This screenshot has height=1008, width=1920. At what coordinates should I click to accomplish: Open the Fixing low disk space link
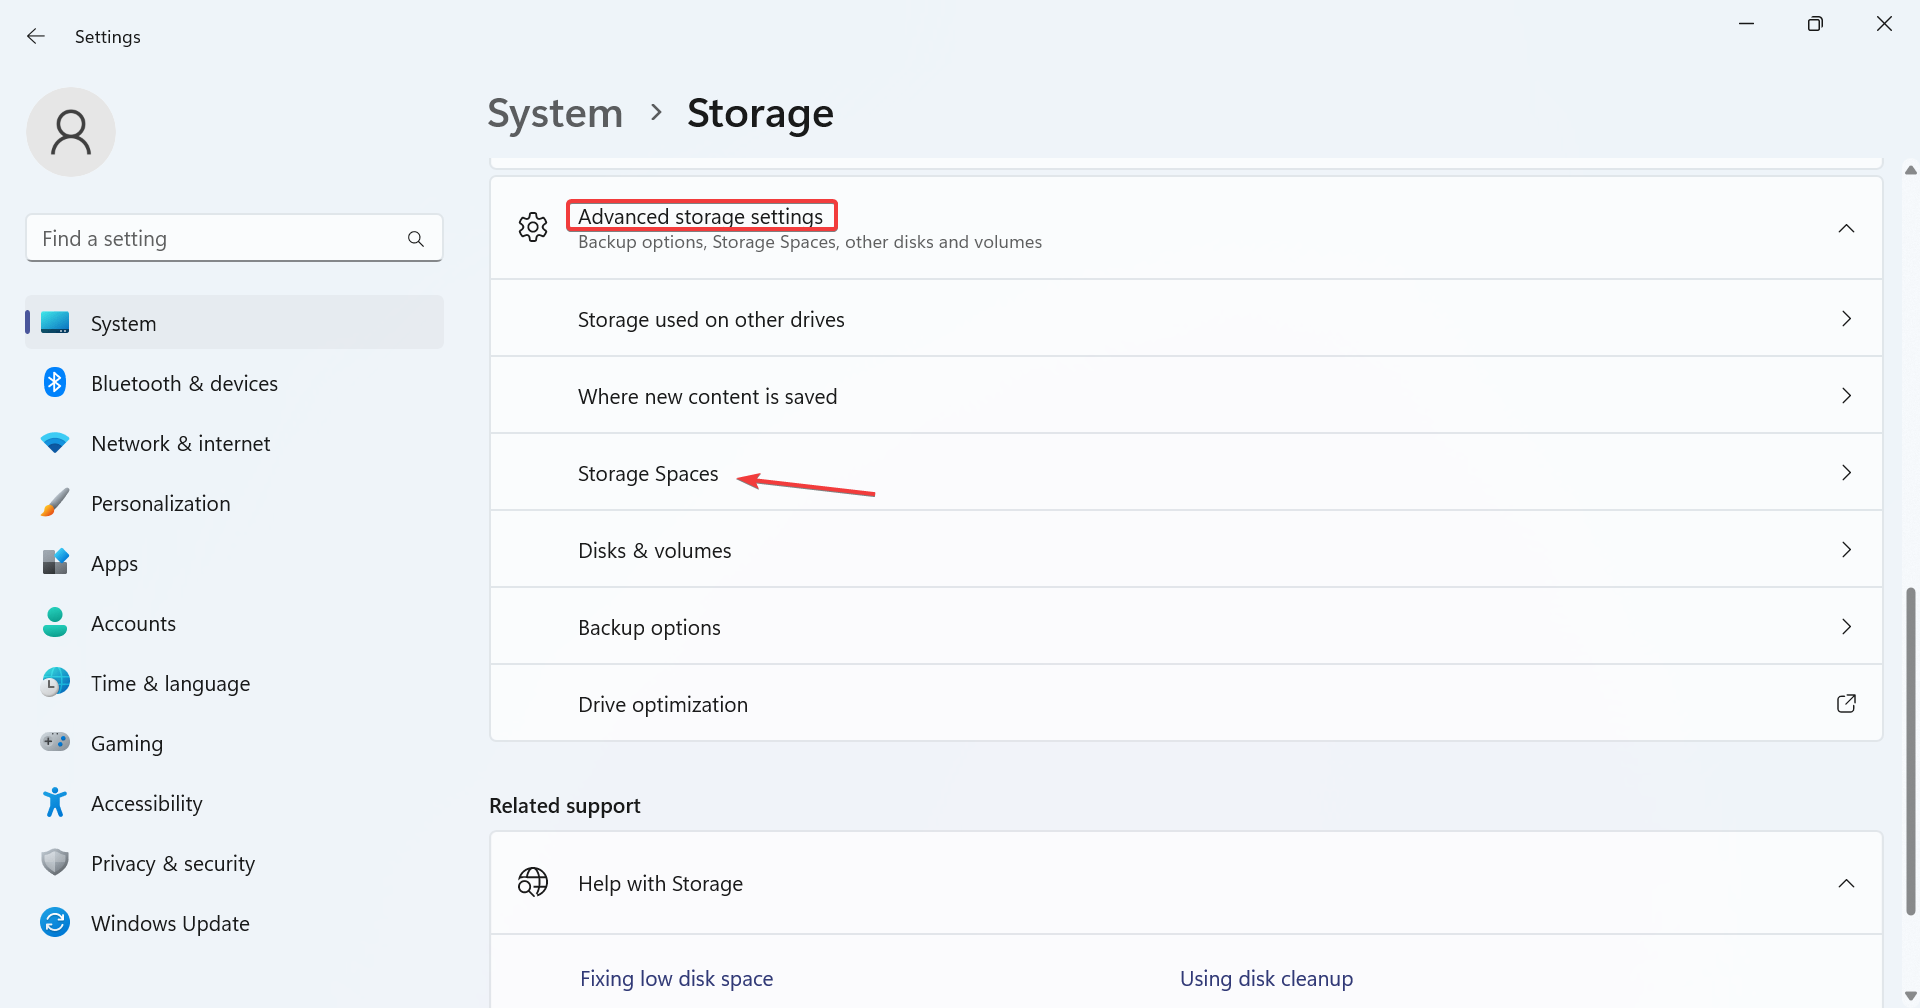click(677, 977)
